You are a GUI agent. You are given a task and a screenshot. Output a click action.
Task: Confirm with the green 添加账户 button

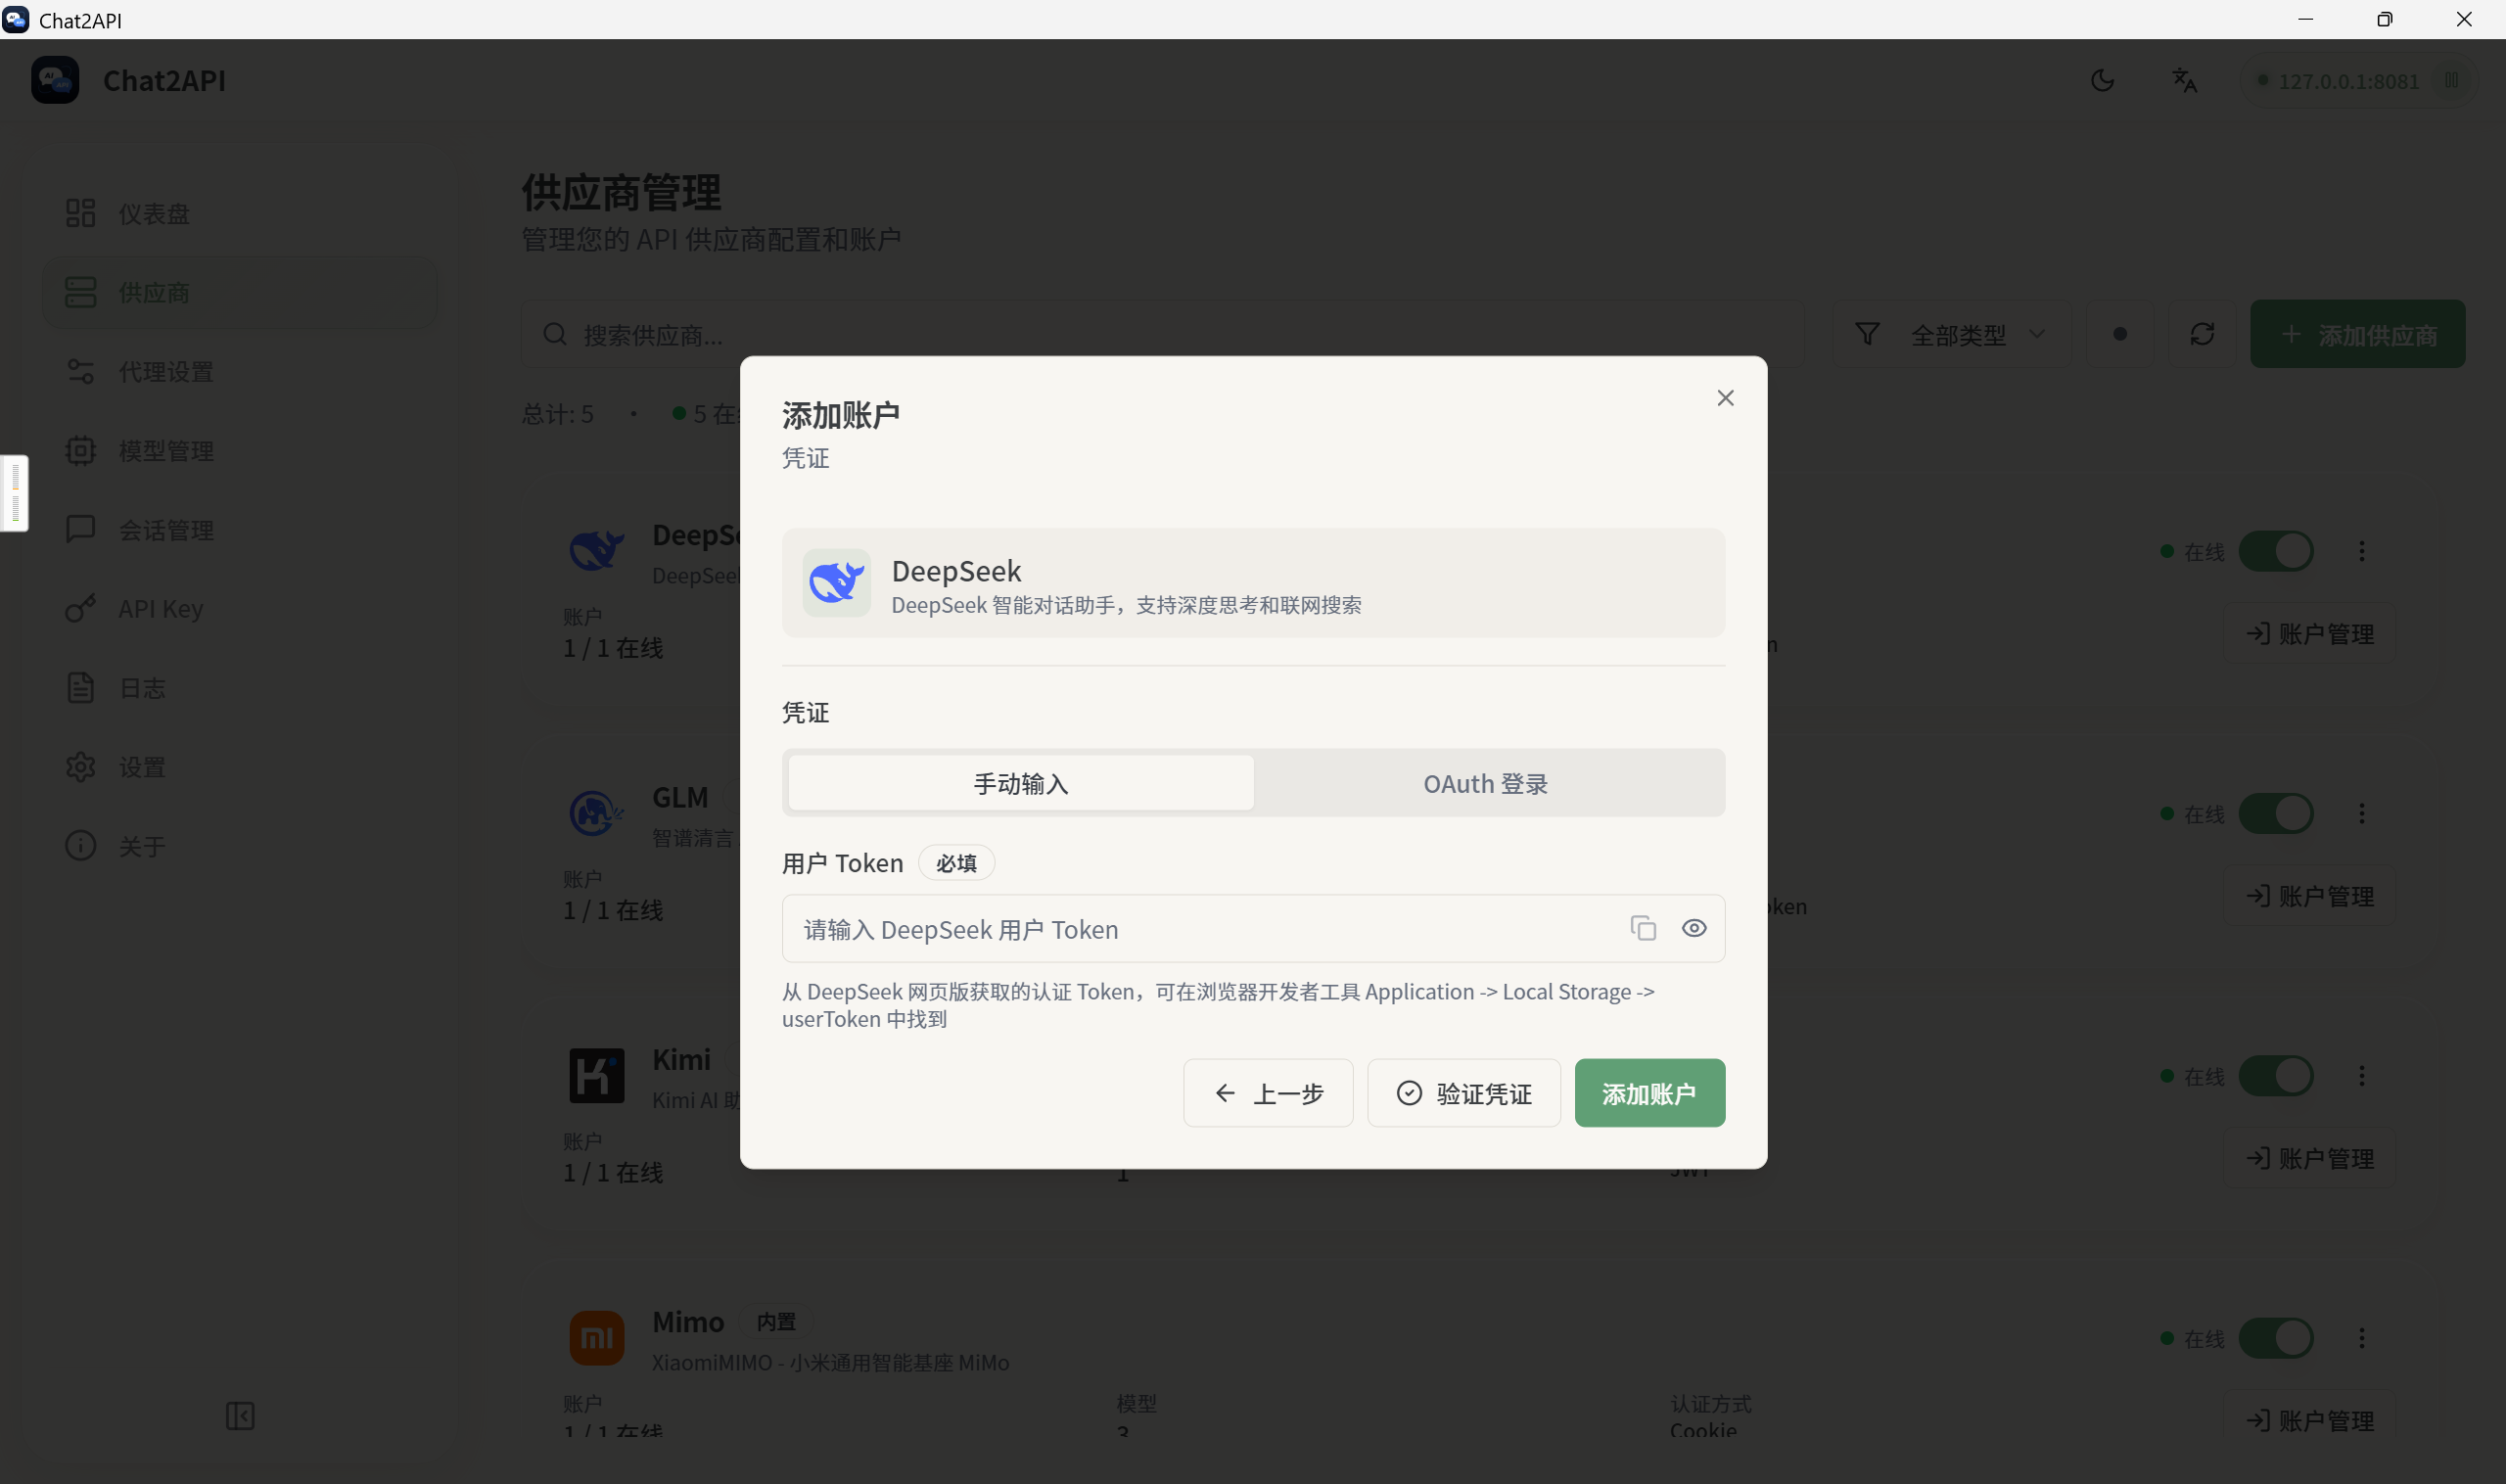click(1650, 1093)
